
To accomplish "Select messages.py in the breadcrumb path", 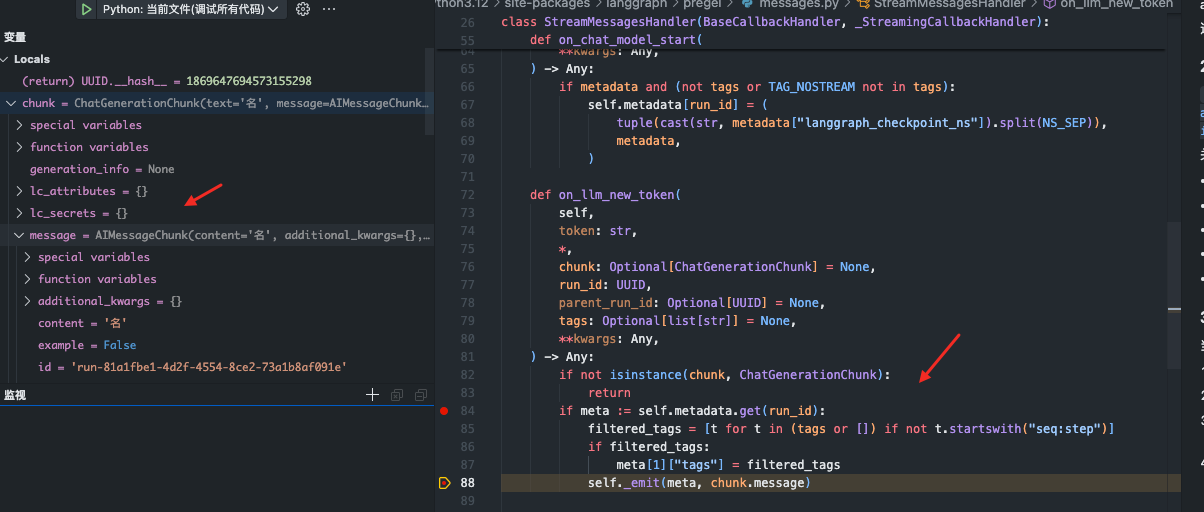I will (x=790, y=4).
